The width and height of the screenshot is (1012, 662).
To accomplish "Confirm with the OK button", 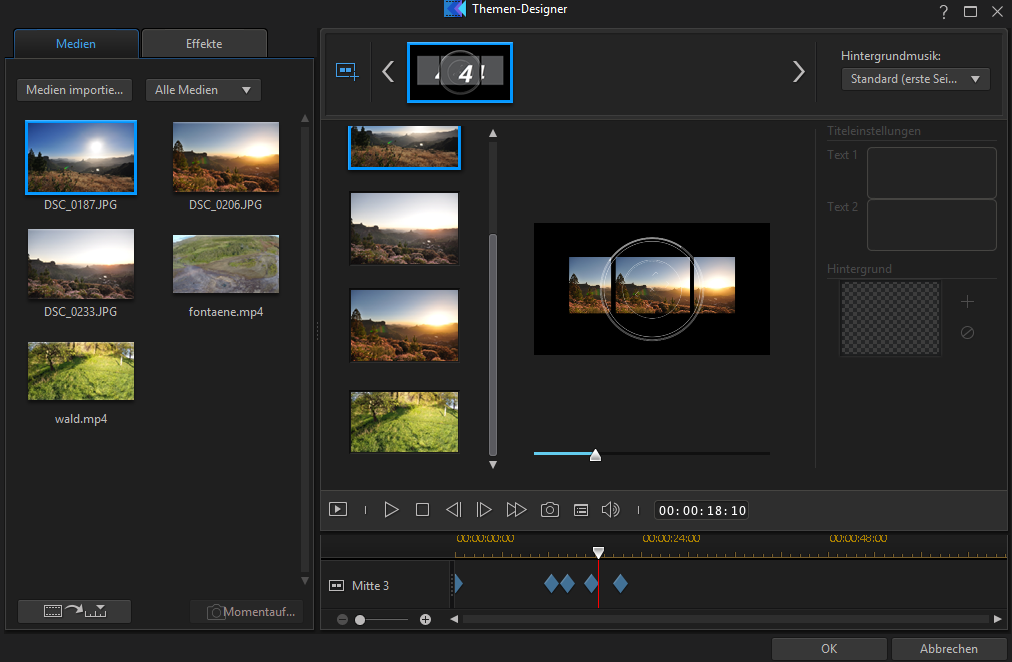I will click(828, 649).
